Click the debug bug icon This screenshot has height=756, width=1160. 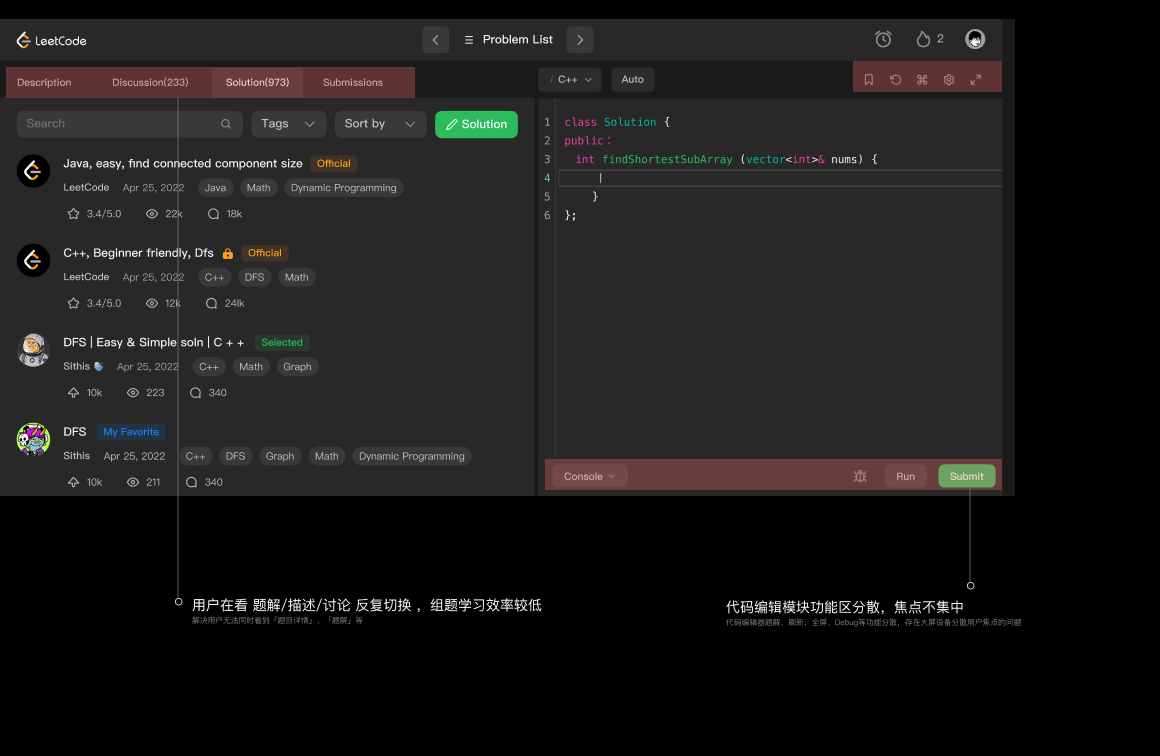(860, 477)
